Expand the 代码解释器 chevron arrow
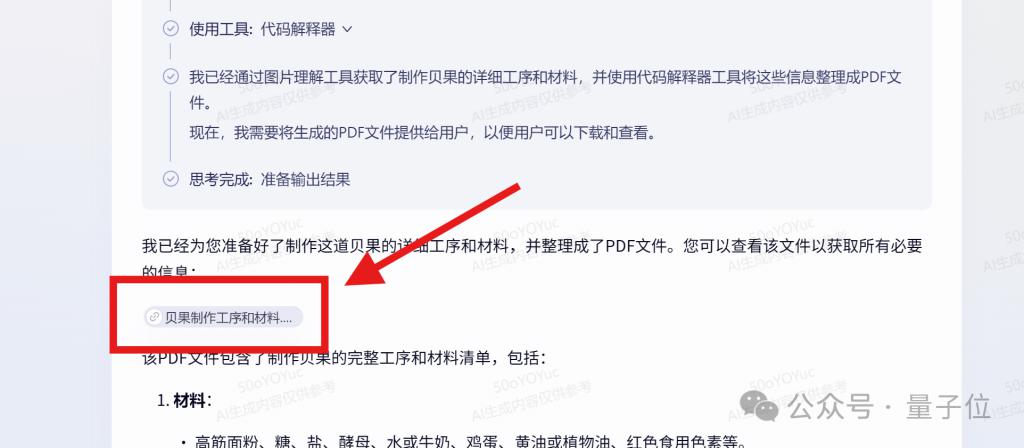1024x448 pixels. 347,29
